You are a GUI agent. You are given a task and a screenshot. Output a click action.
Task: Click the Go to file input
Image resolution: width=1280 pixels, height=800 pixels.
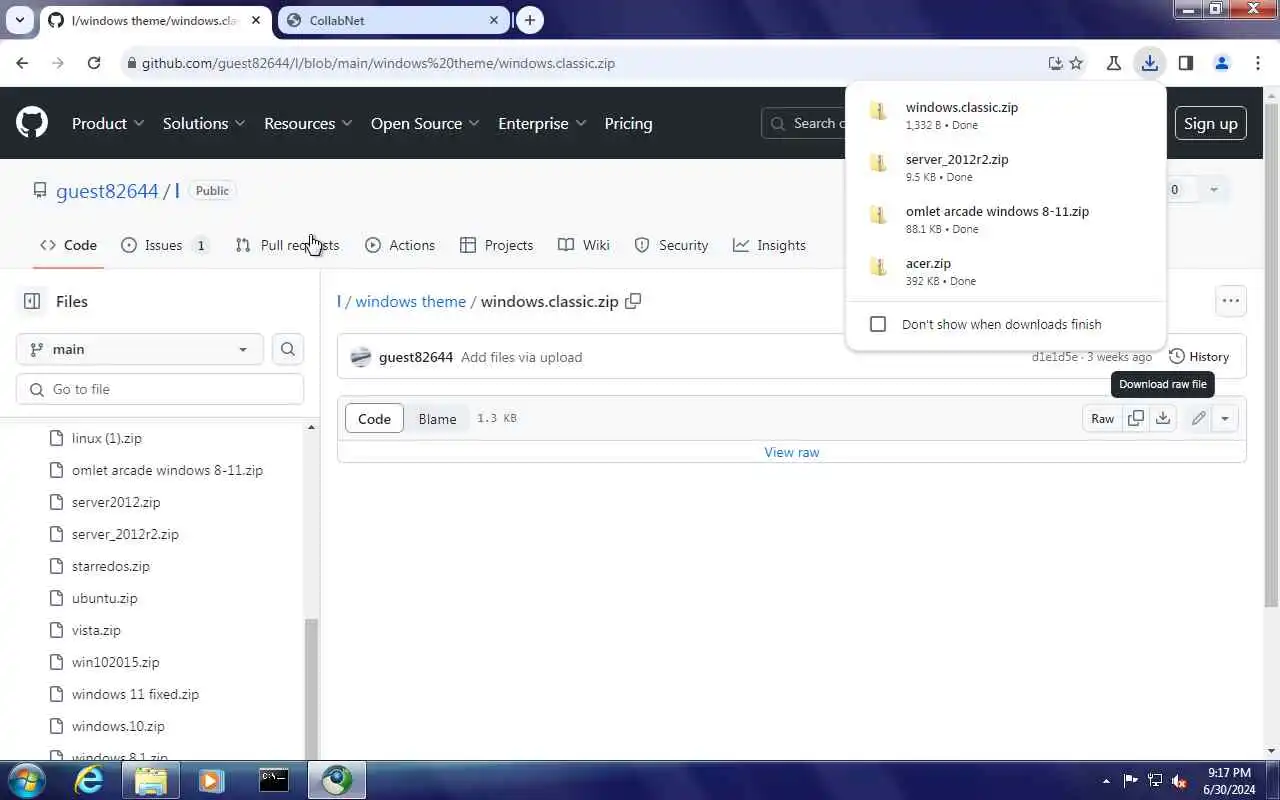point(160,389)
